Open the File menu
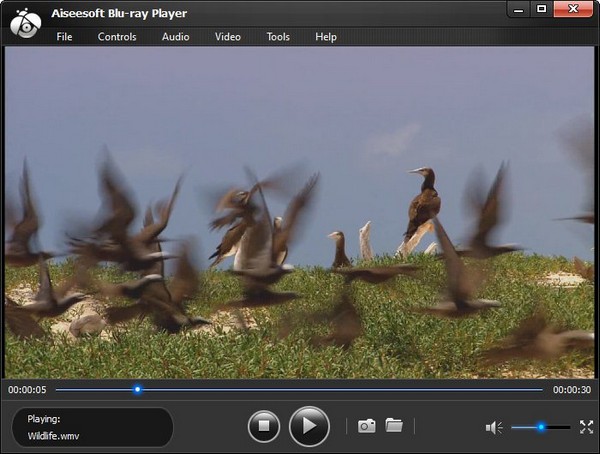Viewport: 600px width, 454px height. 64,37
